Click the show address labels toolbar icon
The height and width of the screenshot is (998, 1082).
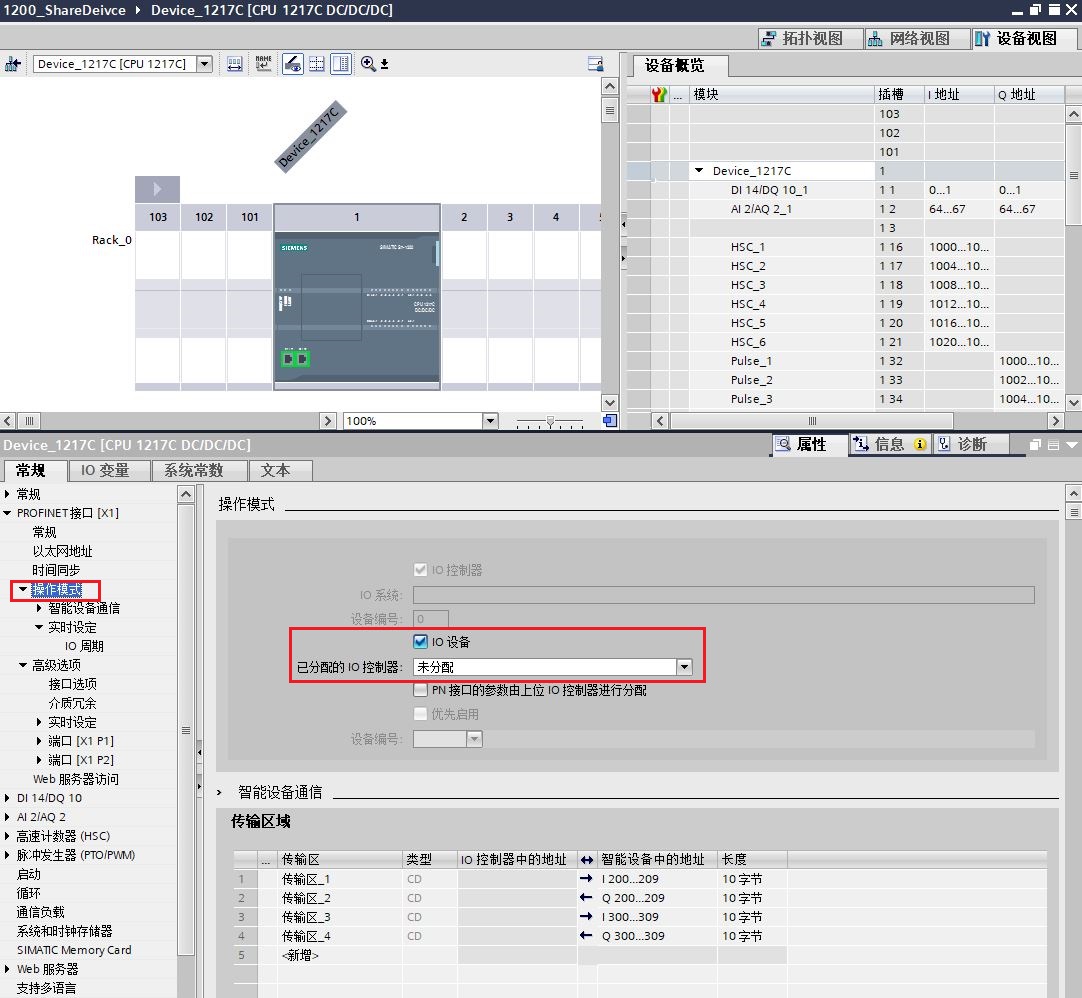[x=235, y=64]
